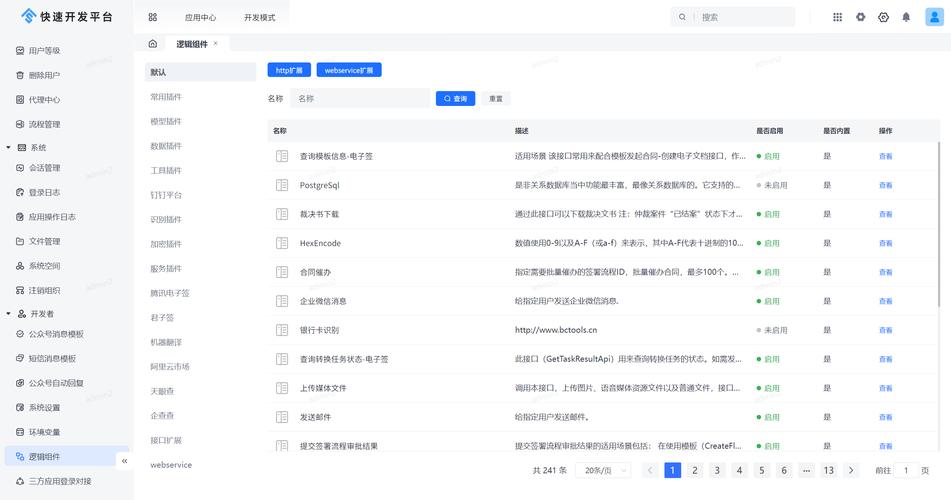Collapse the 开发者 sidebar group
Image resolution: width=951 pixels, height=500 pixels.
pyautogui.click(x=8, y=314)
